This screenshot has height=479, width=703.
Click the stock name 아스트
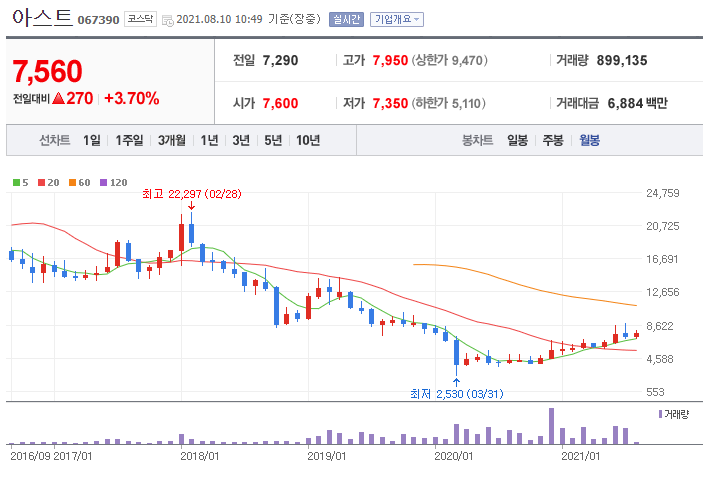[42, 18]
